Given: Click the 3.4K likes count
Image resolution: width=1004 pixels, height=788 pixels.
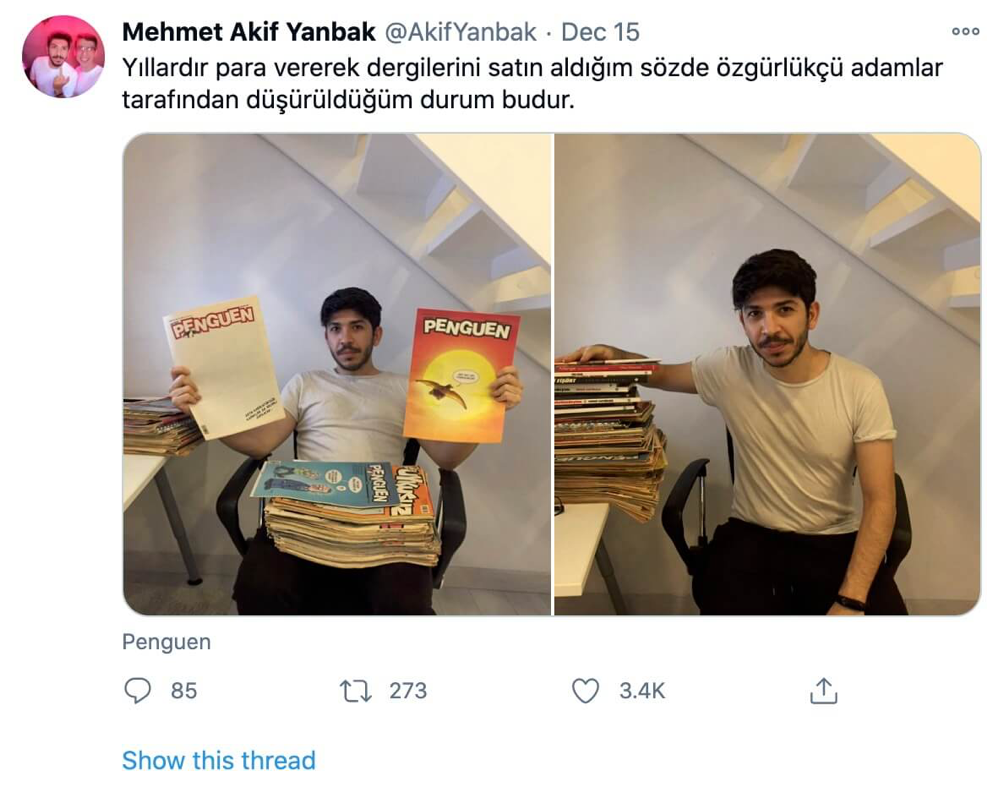Looking at the screenshot, I should click(x=642, y=691).
